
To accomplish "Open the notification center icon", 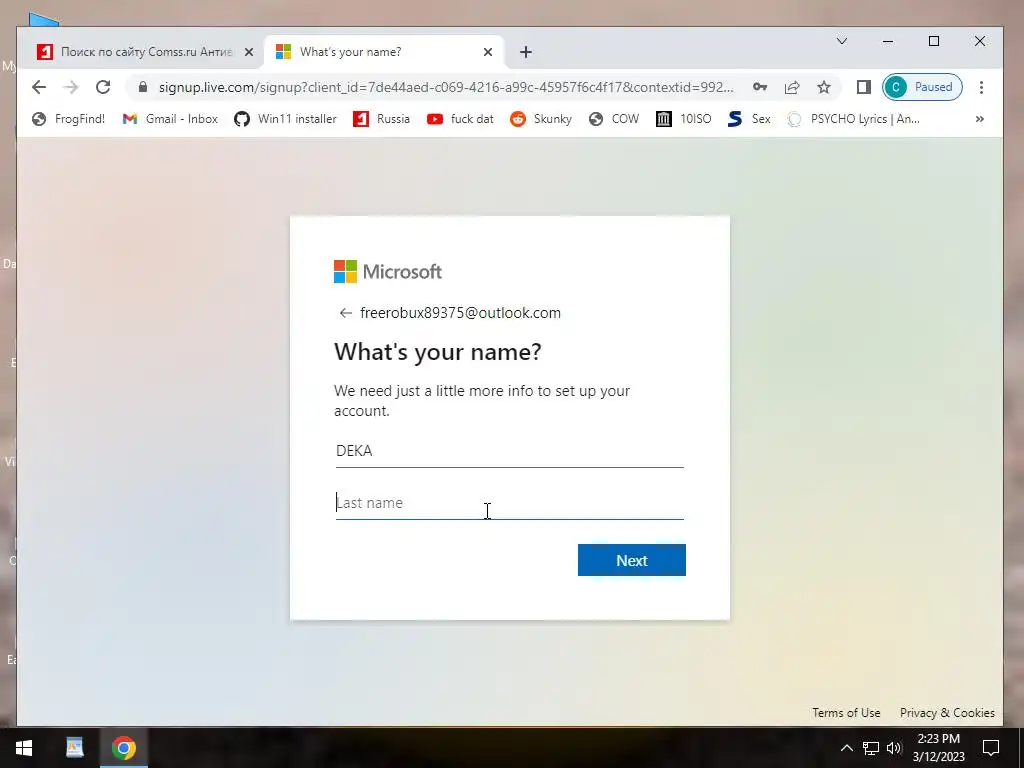I will (x=991, y=748).
